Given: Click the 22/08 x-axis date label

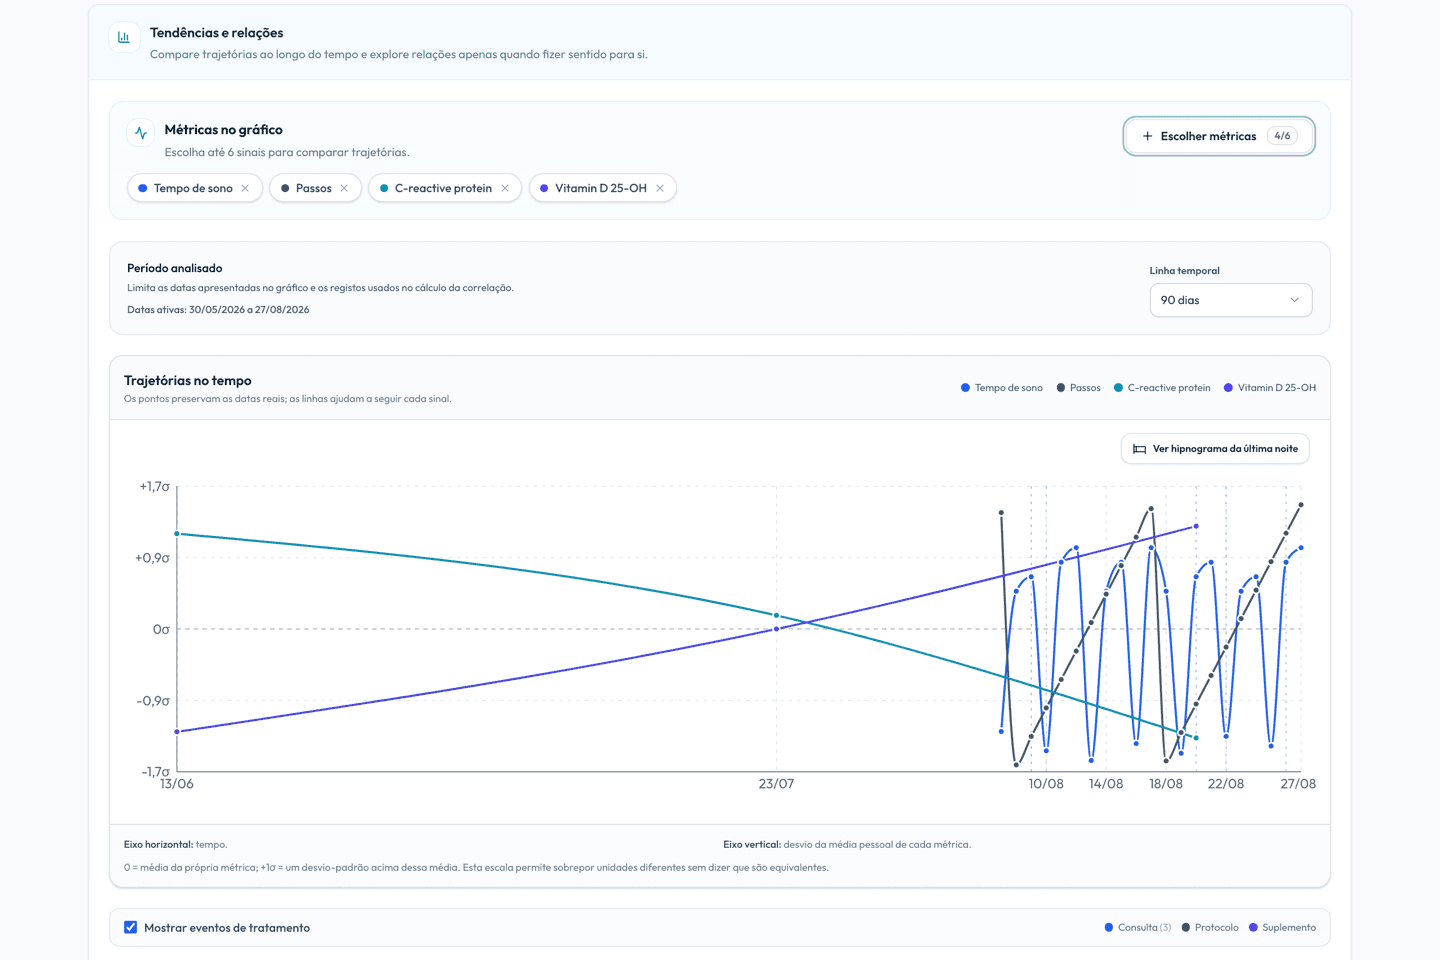Looking at the screenshot, I should click(x=1226, y=784).
